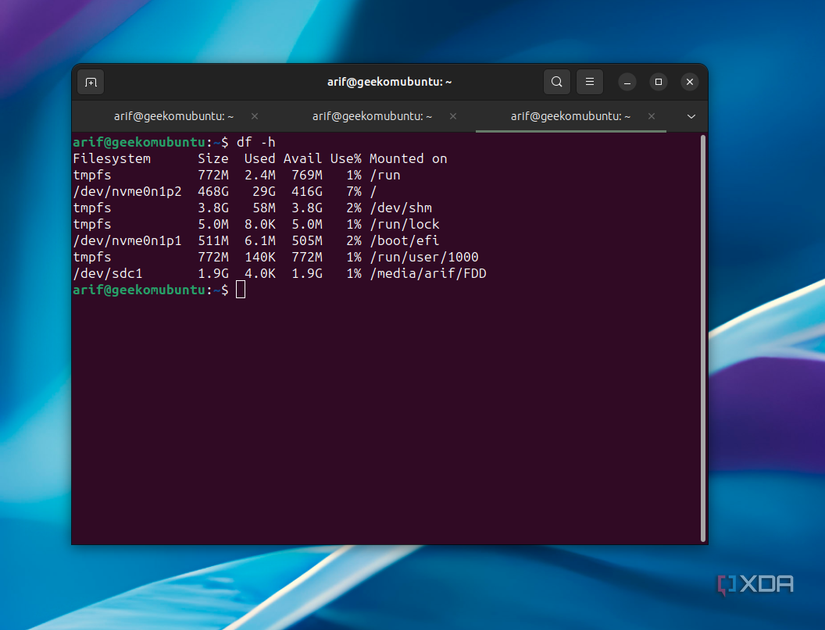Select the active third terminal tab
825x630 pixels.
tap(570, 116)
